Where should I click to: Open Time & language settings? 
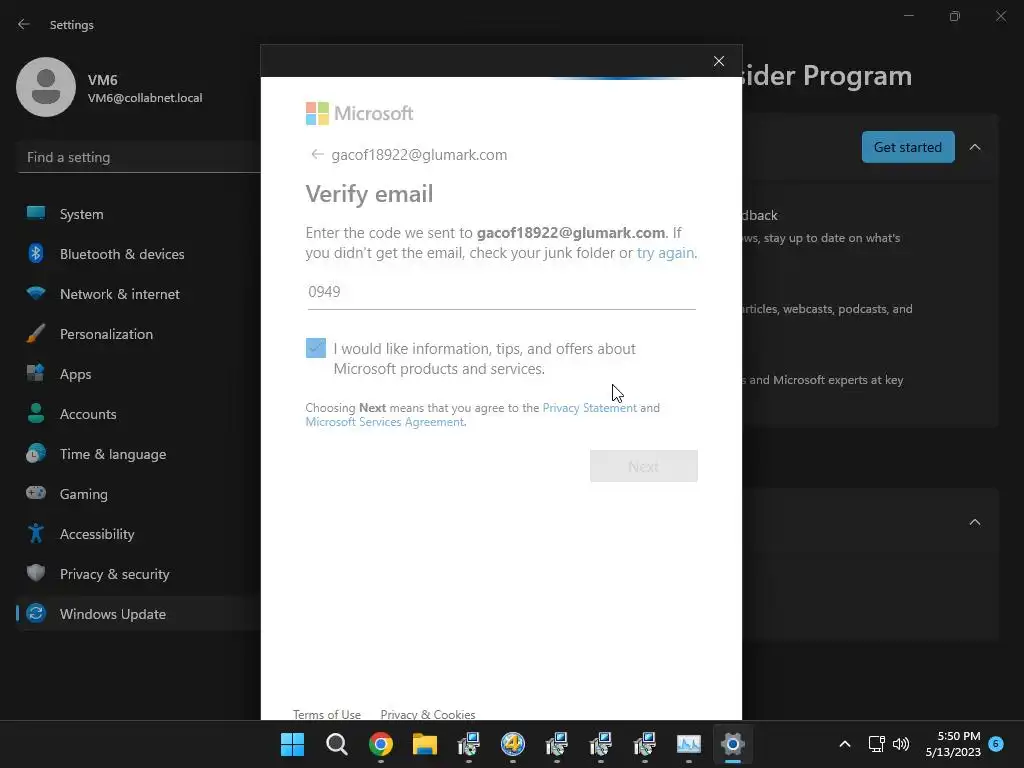pyautogui.click(x=138, y=453)
